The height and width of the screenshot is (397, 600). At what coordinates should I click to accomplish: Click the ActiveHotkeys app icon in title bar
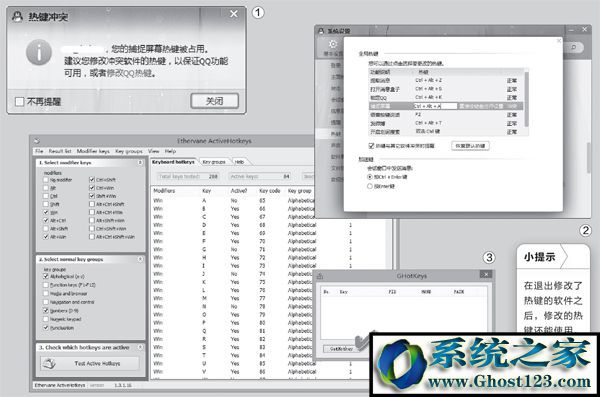[37, 141]
